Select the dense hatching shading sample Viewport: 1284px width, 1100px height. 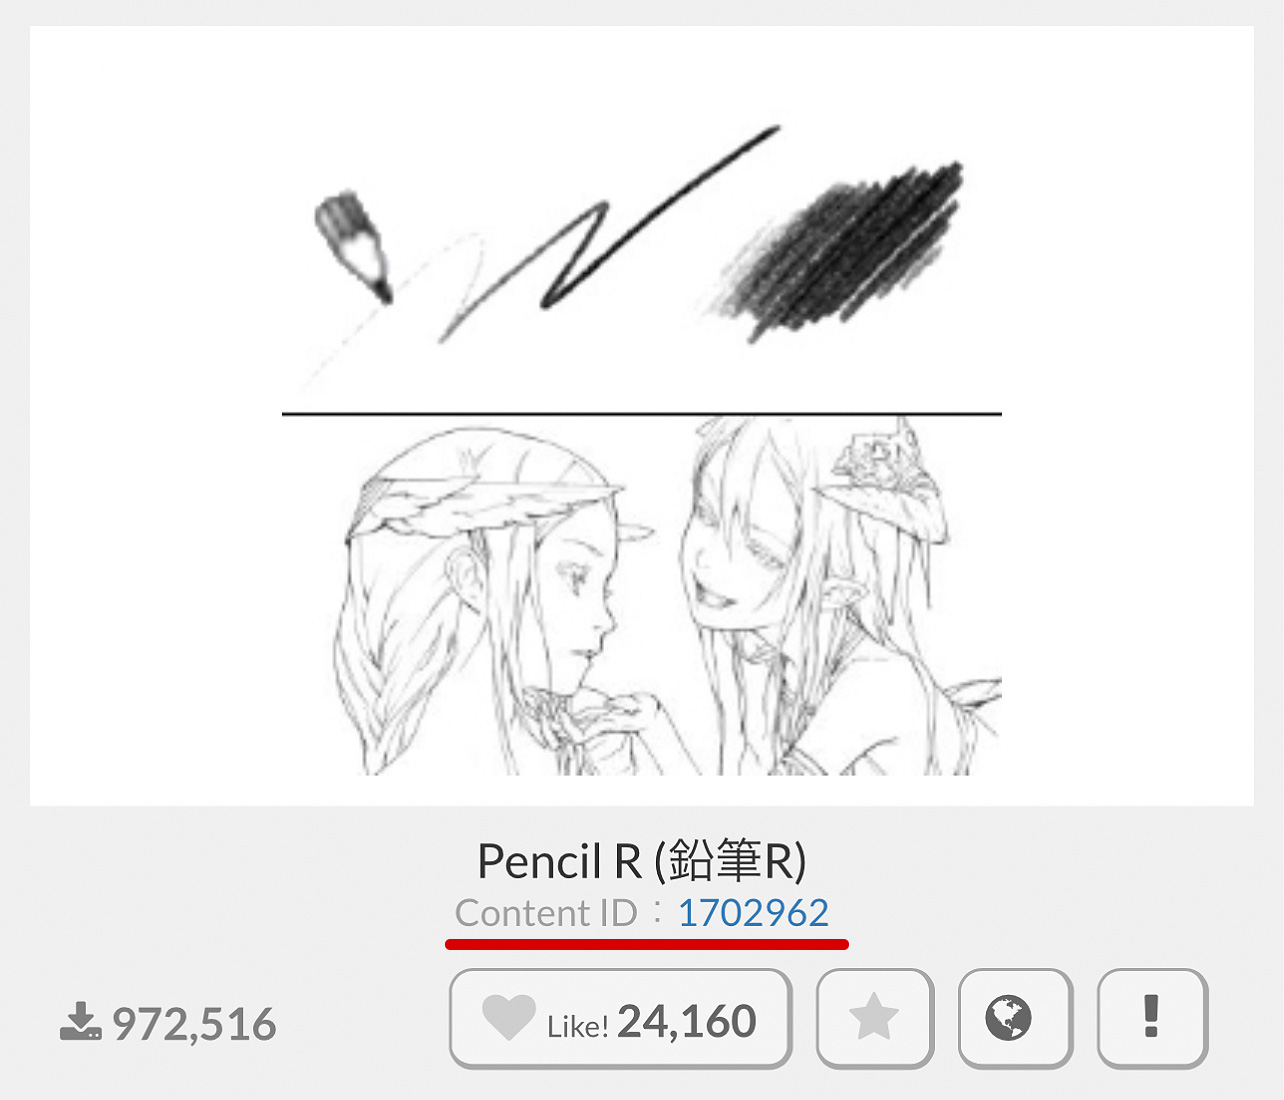pyautogui.click(x=838, y=250)
